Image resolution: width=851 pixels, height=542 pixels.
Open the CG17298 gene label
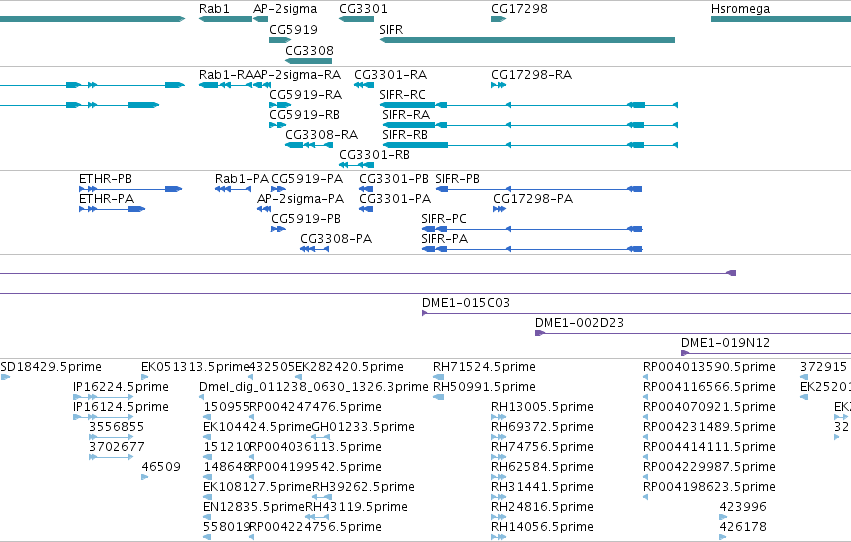tap(519, 9)
